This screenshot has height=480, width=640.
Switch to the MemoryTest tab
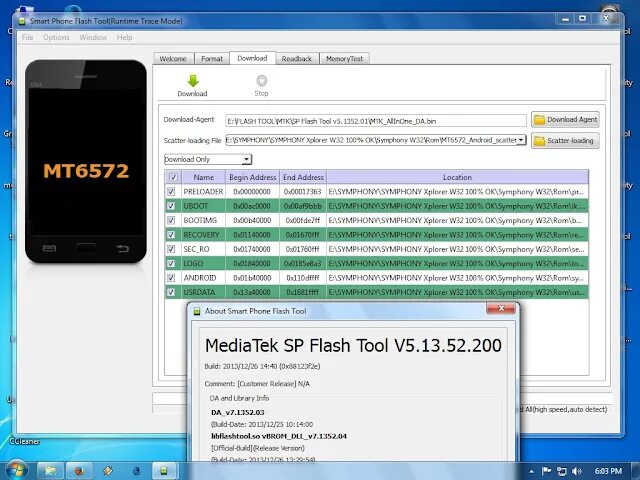click(344, 59)
